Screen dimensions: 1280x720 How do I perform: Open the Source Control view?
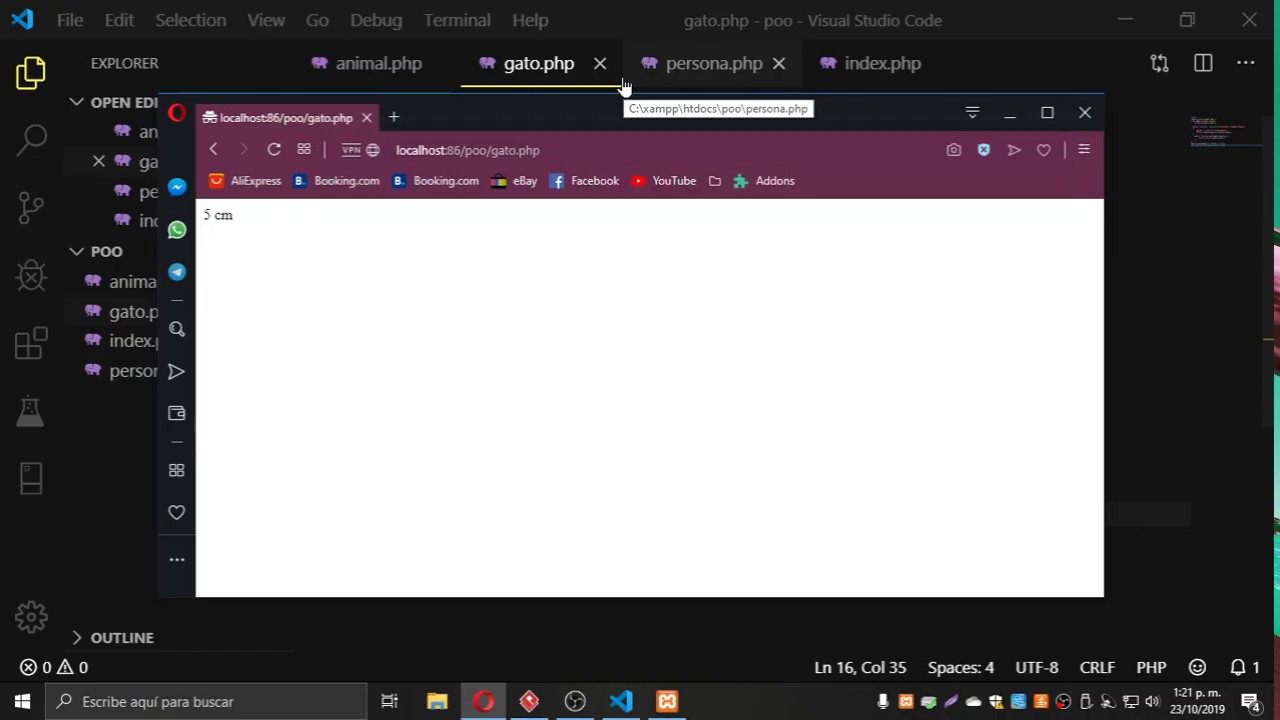(x=31, y=207)
